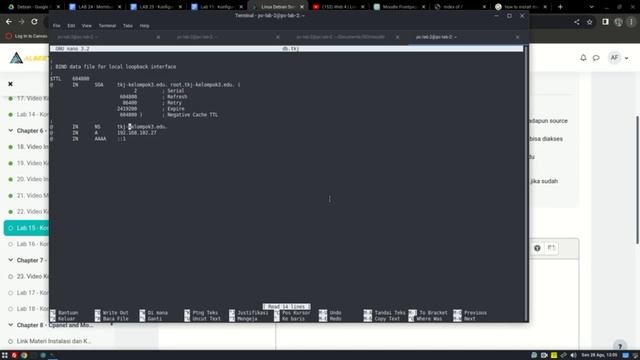Open the File menu in Terminal
This screenshot has width=640, height=360.
[56, 26]
